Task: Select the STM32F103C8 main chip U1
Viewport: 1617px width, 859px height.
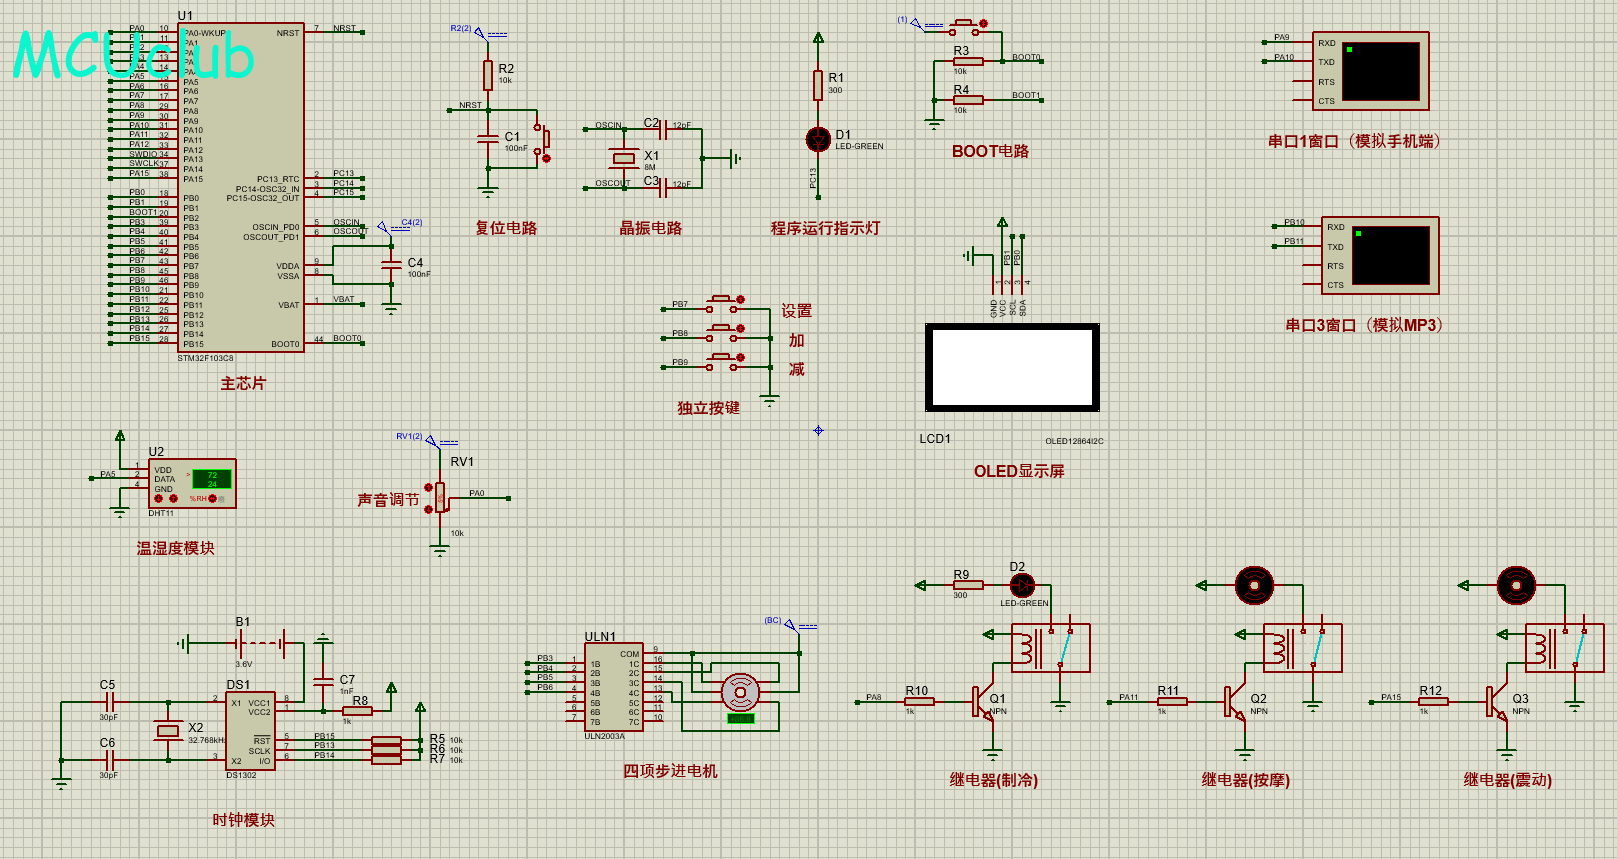Action: 241,187
